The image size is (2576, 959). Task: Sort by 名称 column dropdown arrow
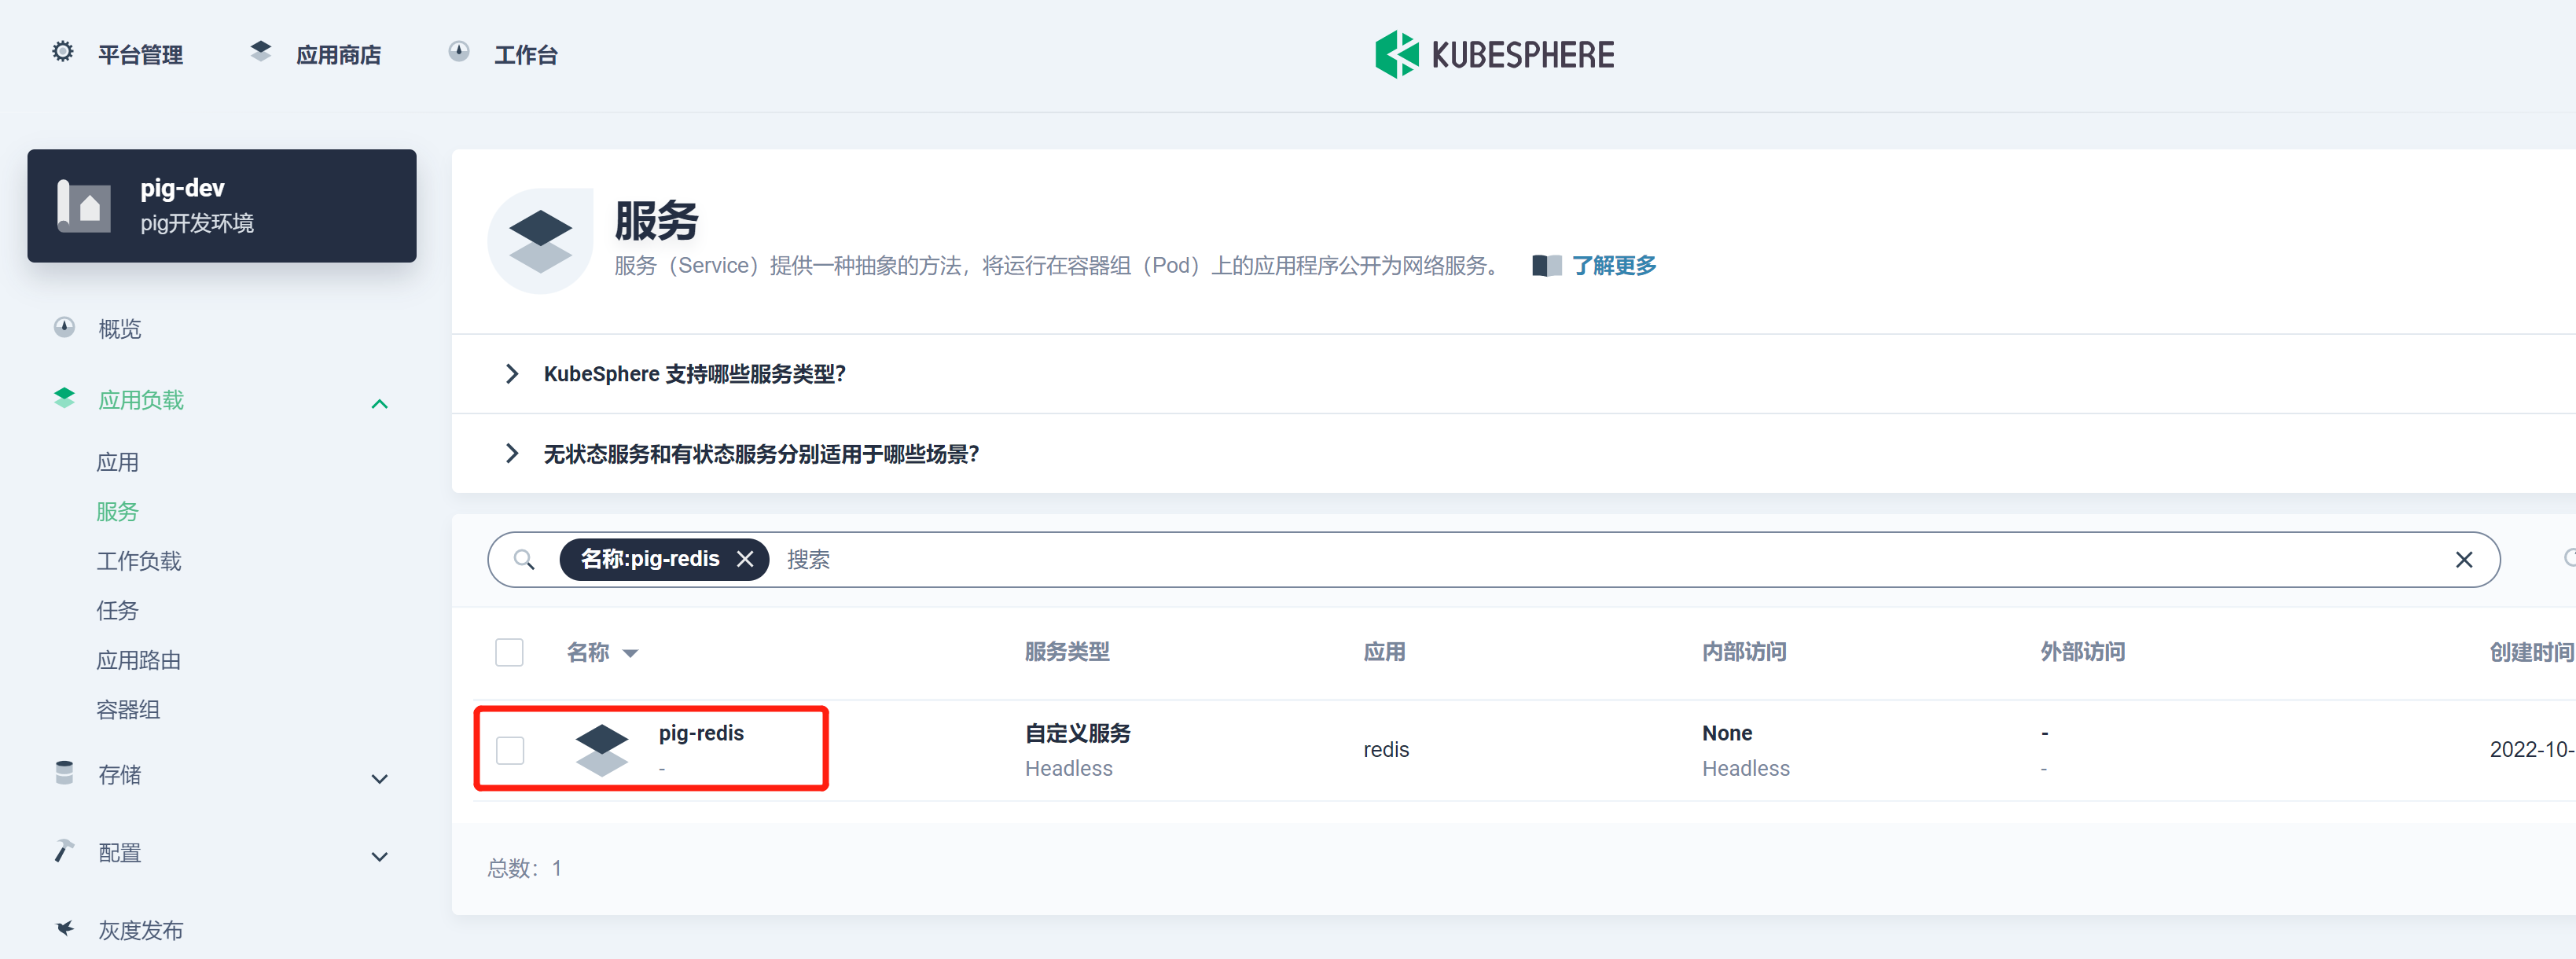coord(631,653)
